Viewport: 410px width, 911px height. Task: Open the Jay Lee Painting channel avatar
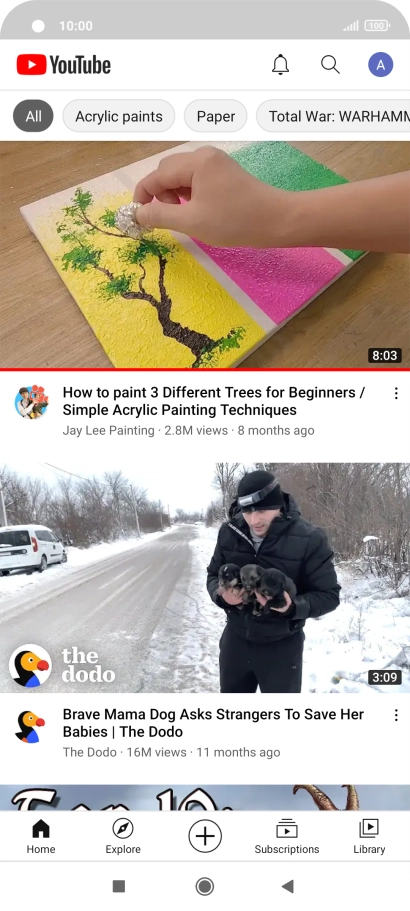point(31,401)
